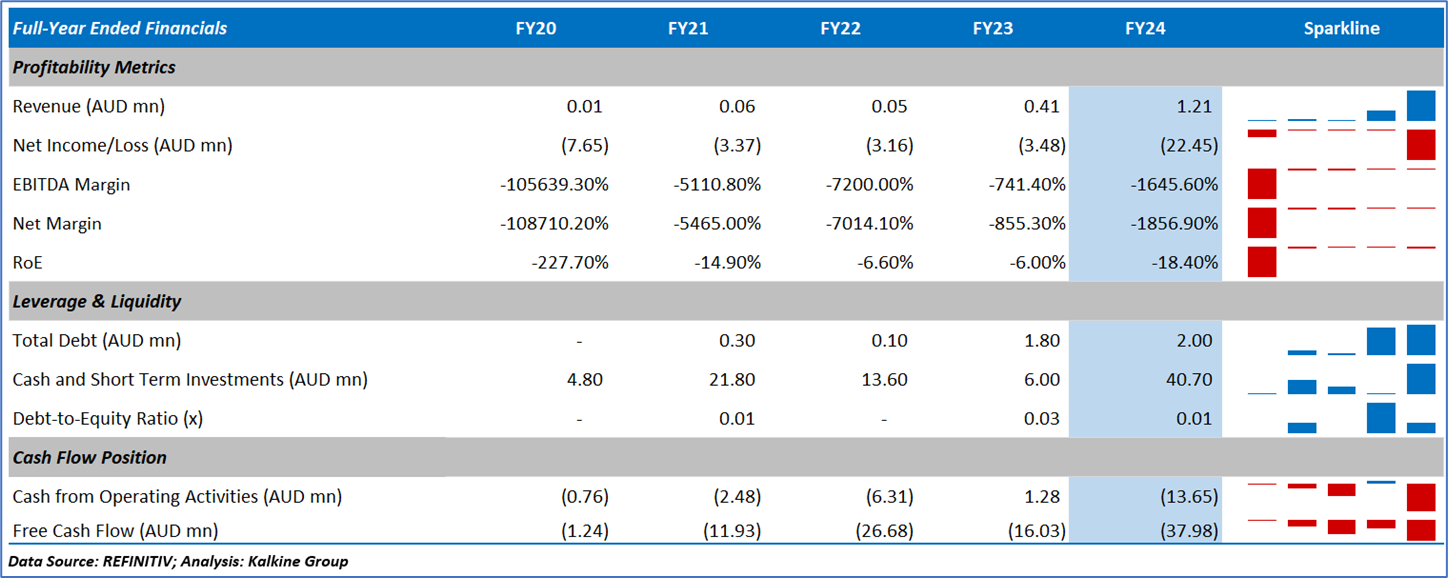Select the EBITDA Margin row label

(x=71, y=185)
